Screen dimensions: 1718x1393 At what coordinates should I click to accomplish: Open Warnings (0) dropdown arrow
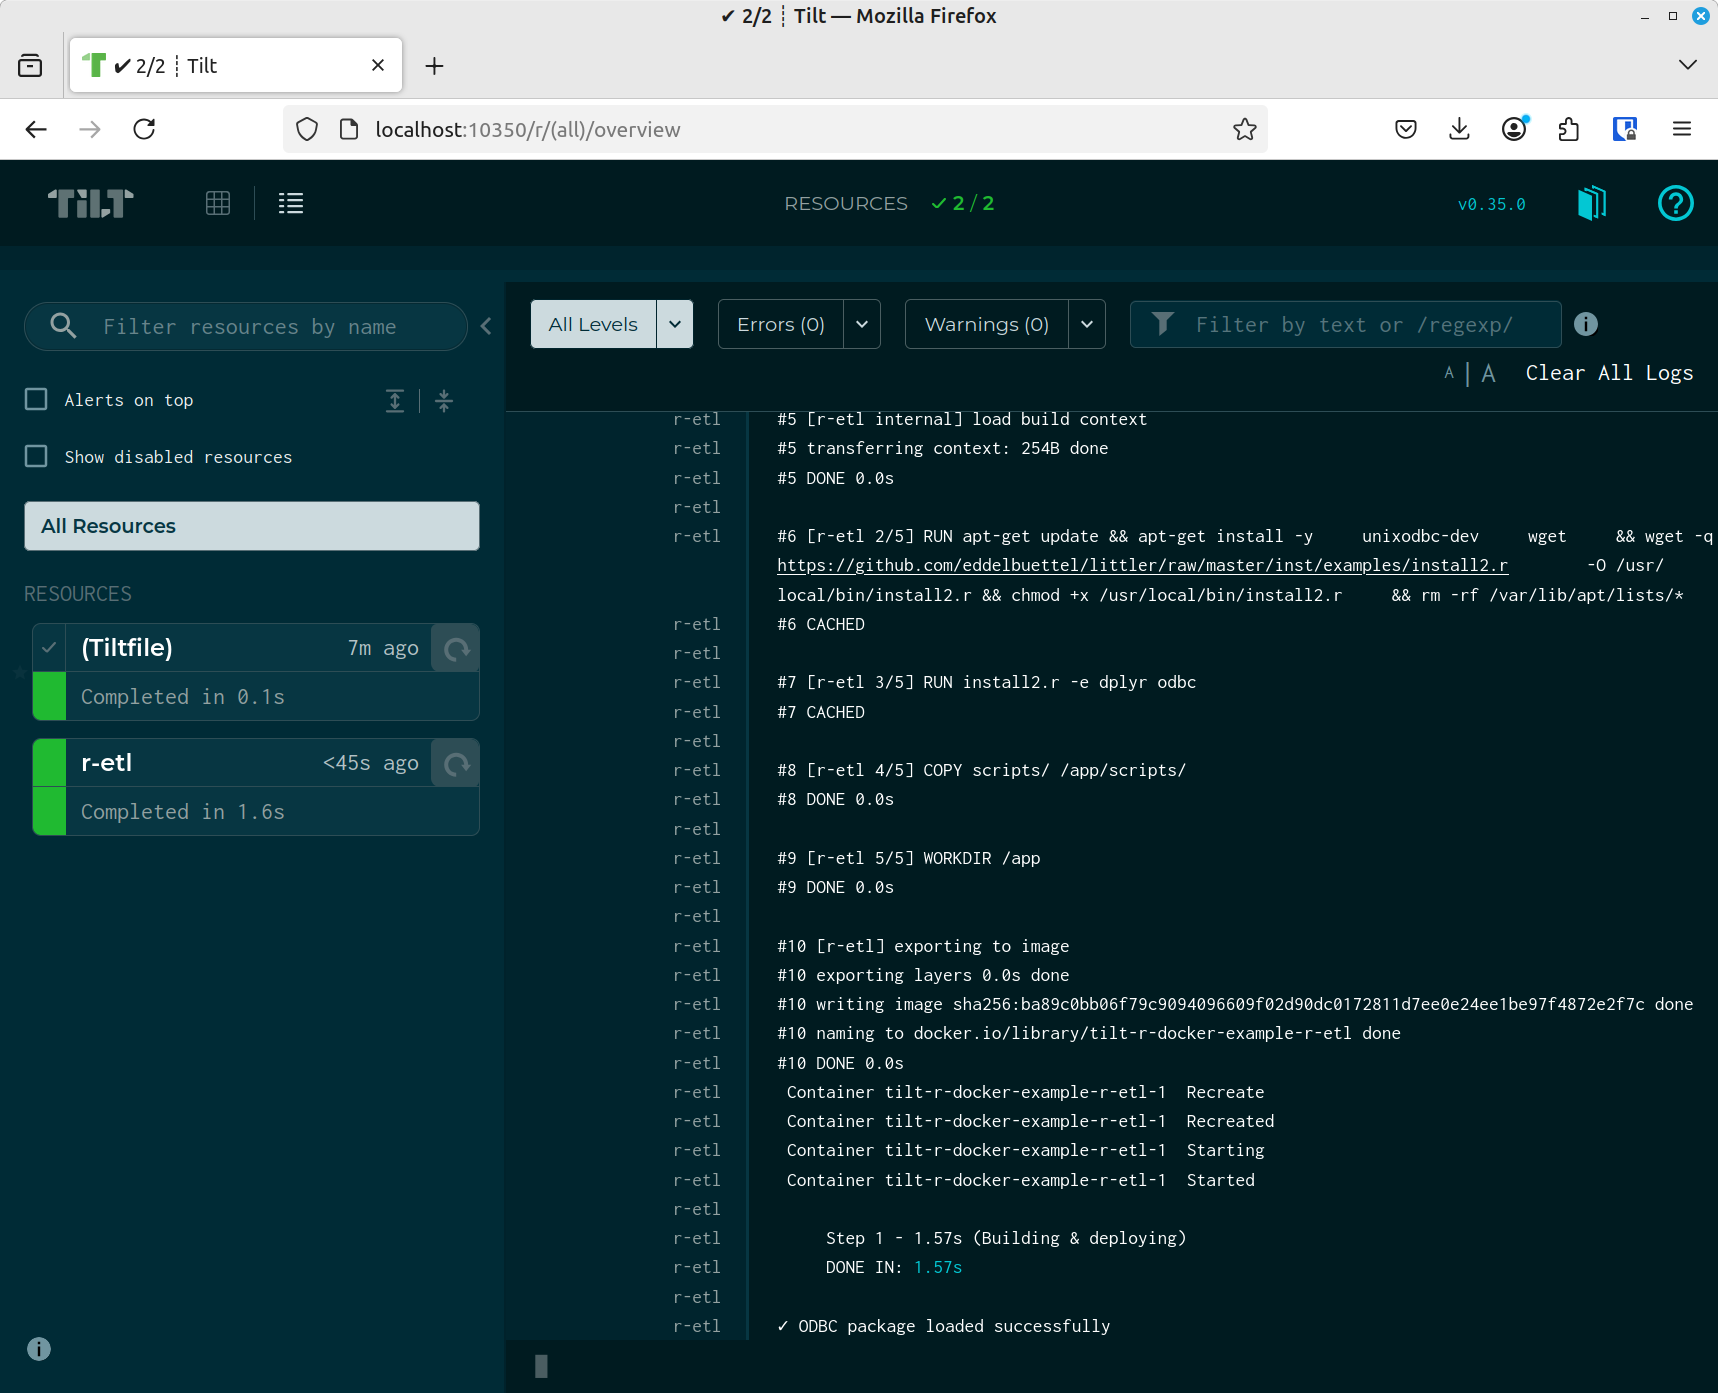[1087, 324]
